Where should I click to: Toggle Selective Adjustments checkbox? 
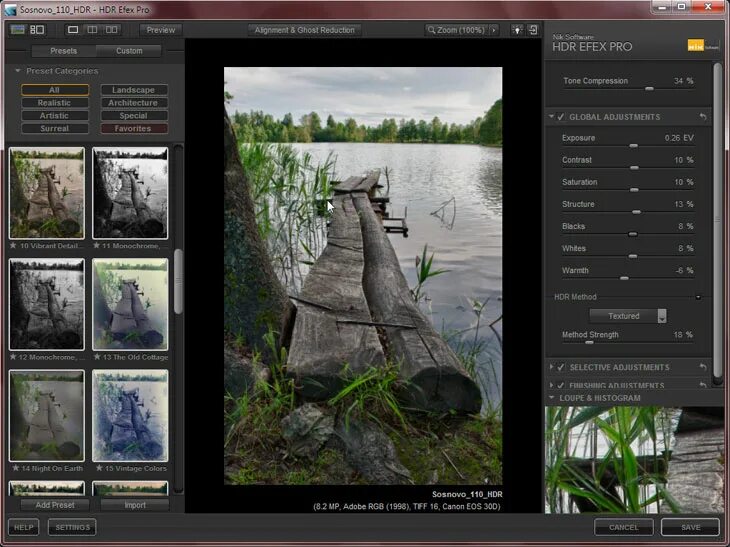561,367
